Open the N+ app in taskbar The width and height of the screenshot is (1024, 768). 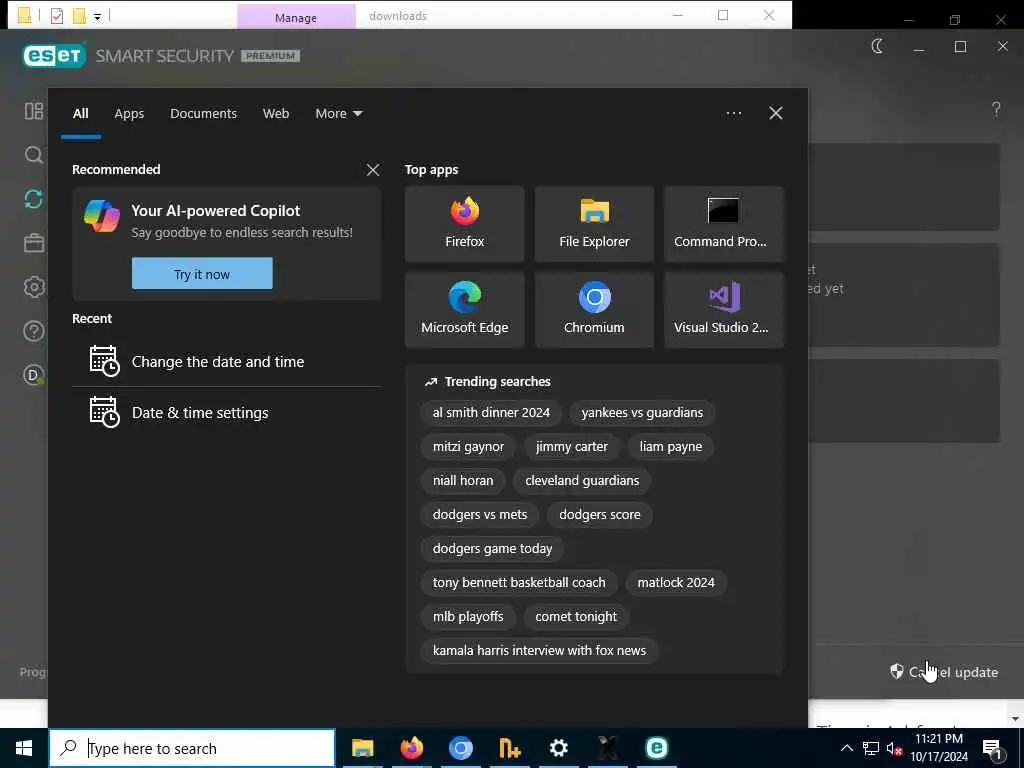(510, 748)
